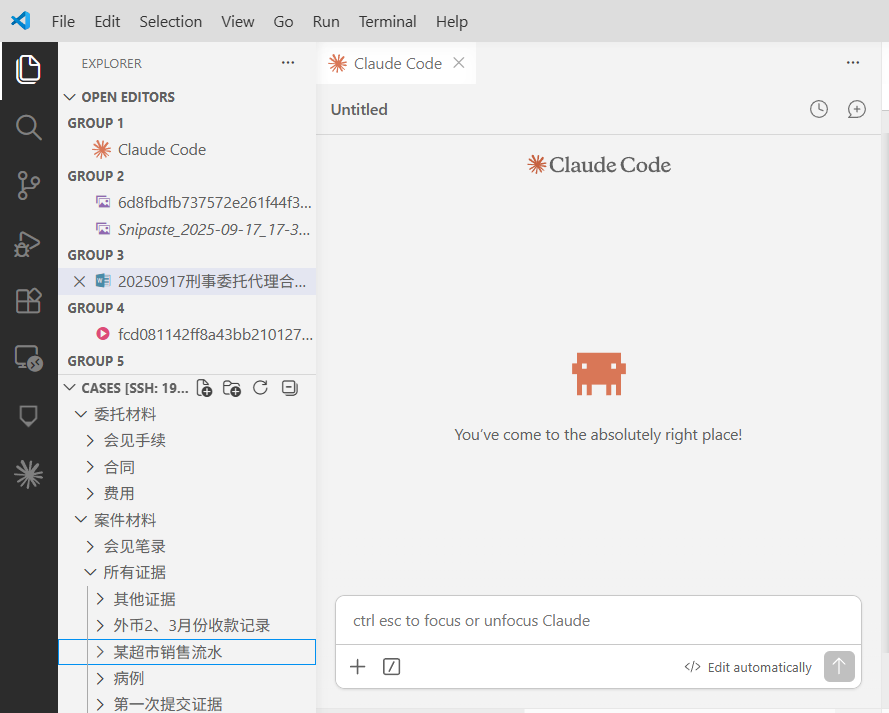Switch to the Claude Code editor tab
Image resolution: width=889 pixels, height=713 pixels.
click(x=397, y=63)
